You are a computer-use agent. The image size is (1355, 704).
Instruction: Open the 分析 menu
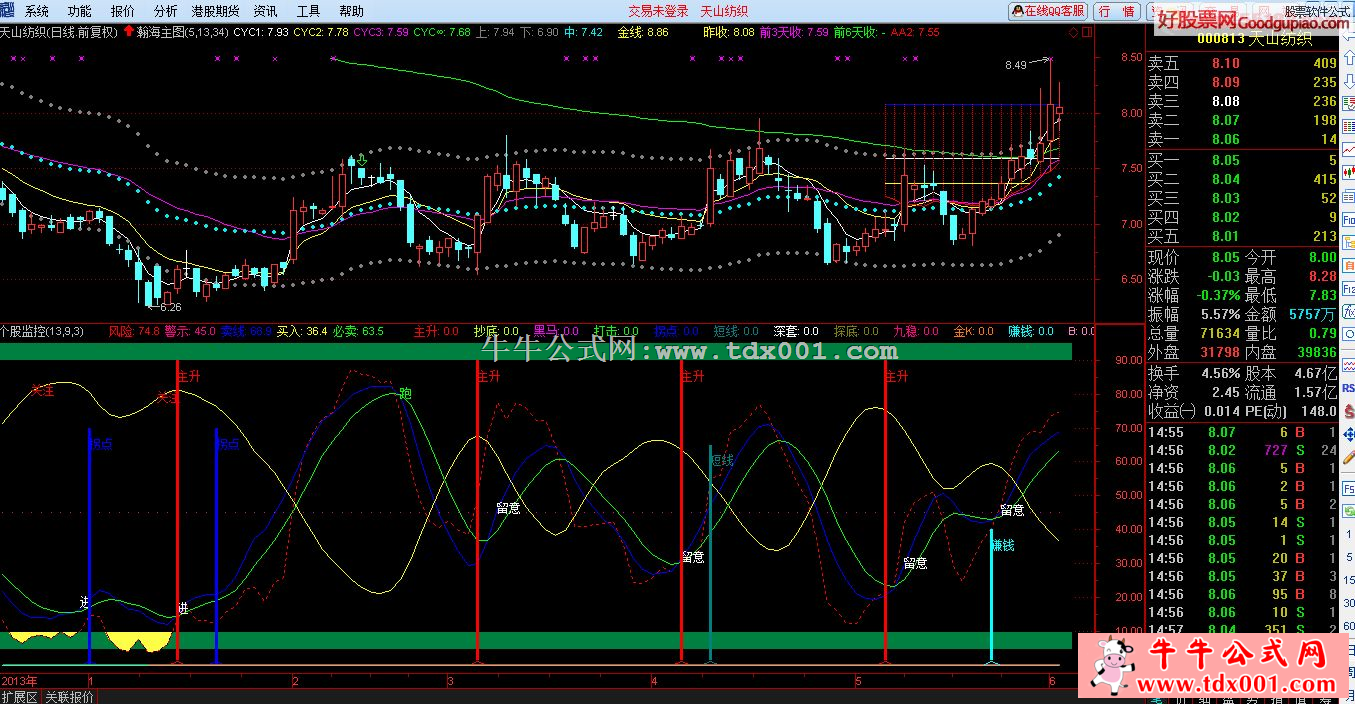[x=166, y=11]
